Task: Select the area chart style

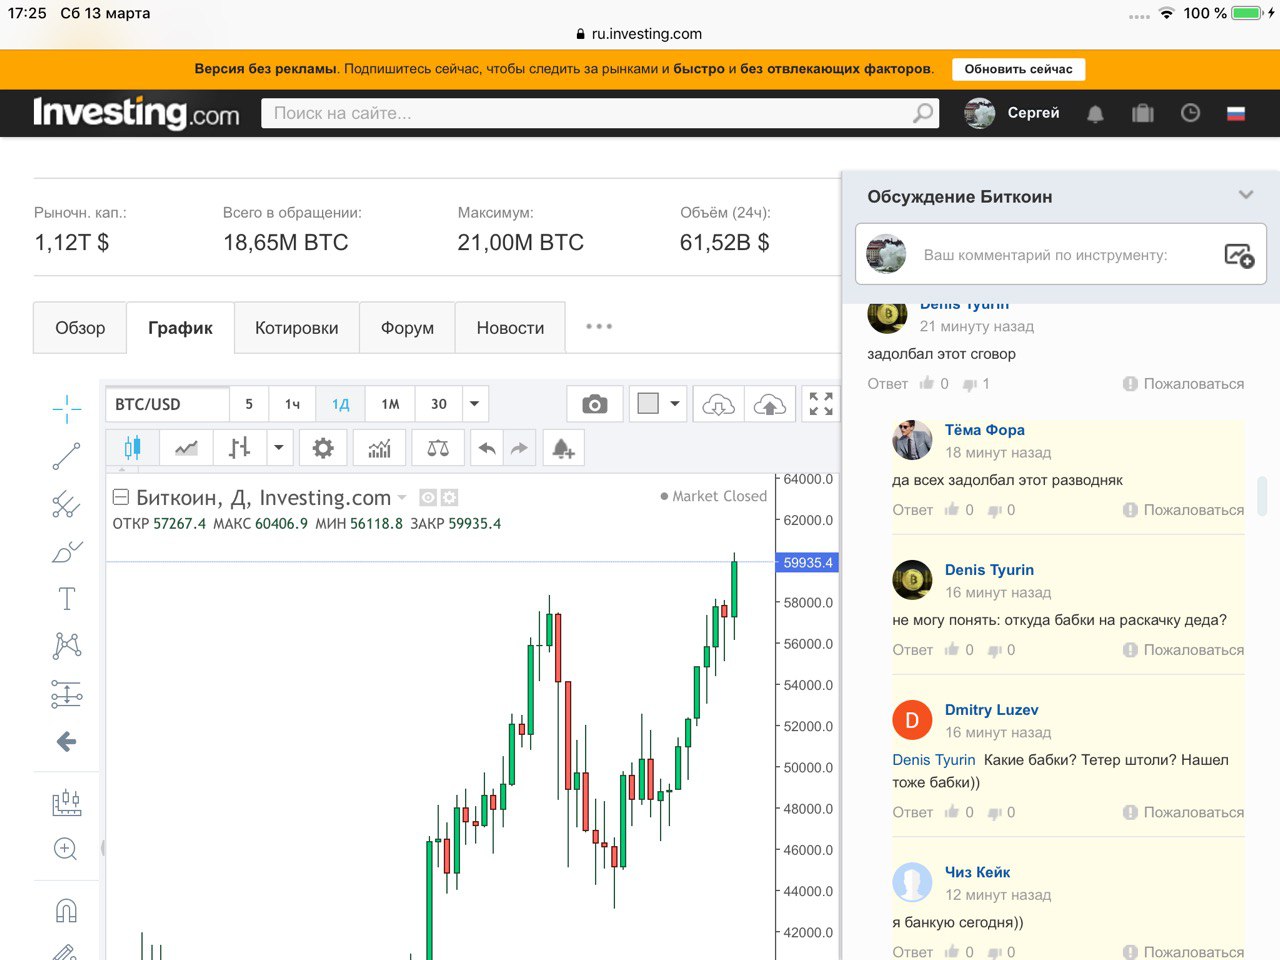Action: pos(186,448)
